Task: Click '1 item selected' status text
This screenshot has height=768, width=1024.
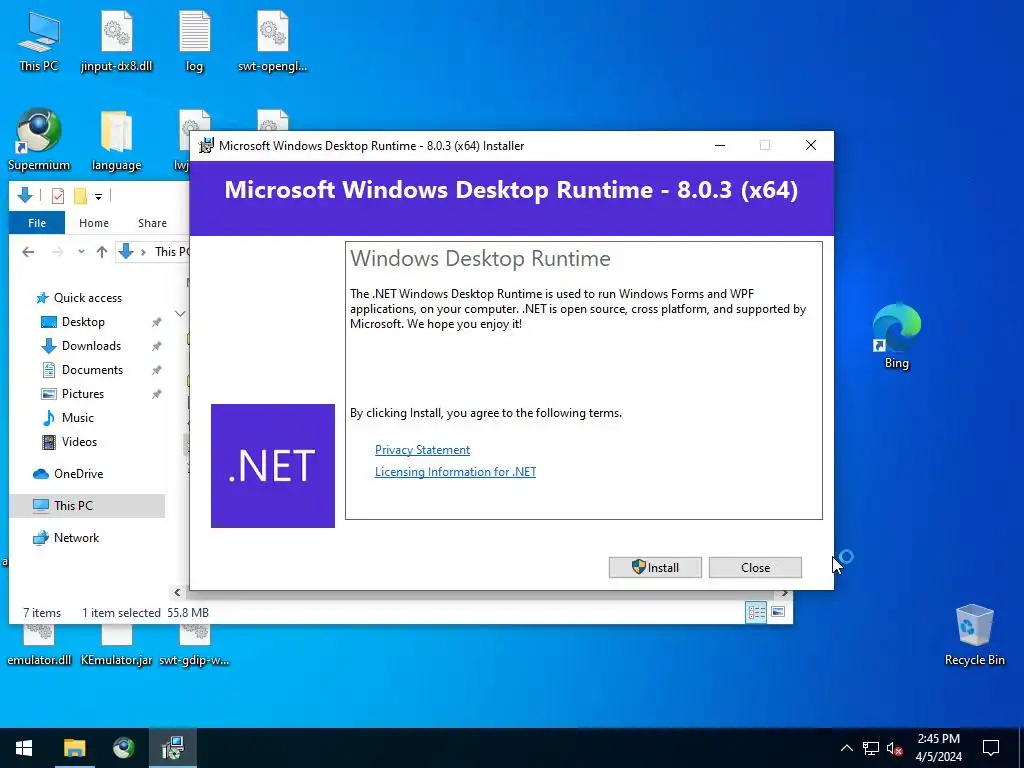Action: 121,613
